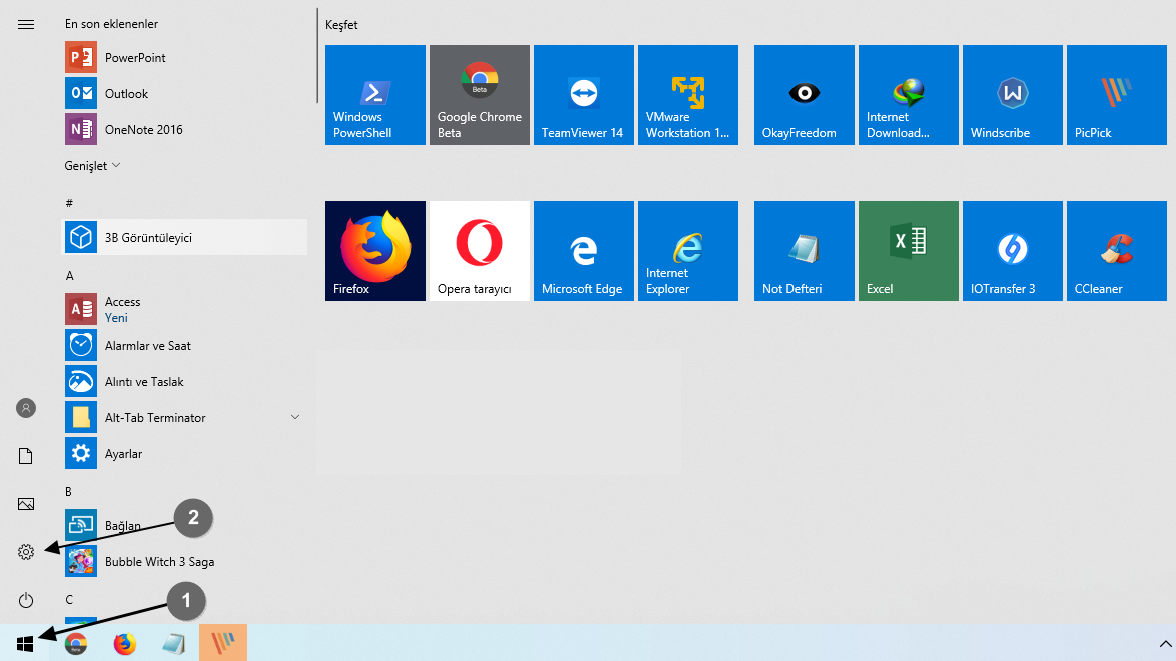
Task: Open the Documents icon in sidebar
Action: (x=26, y=456)
